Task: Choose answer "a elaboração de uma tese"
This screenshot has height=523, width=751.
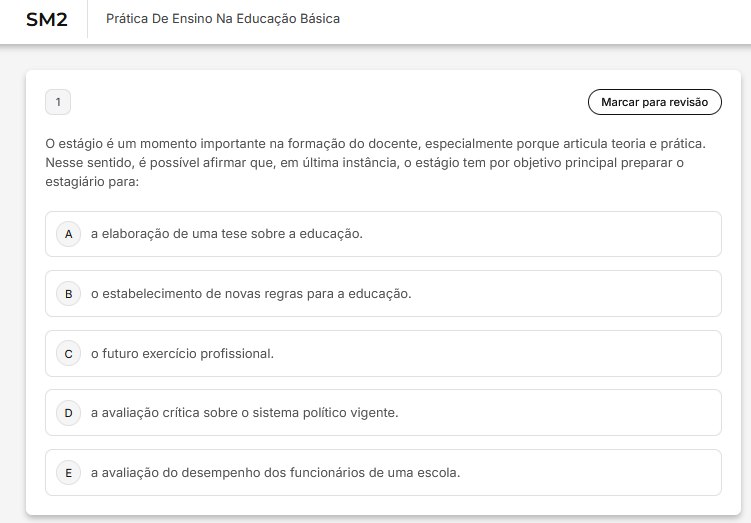Action: click(x=226, y=234)
